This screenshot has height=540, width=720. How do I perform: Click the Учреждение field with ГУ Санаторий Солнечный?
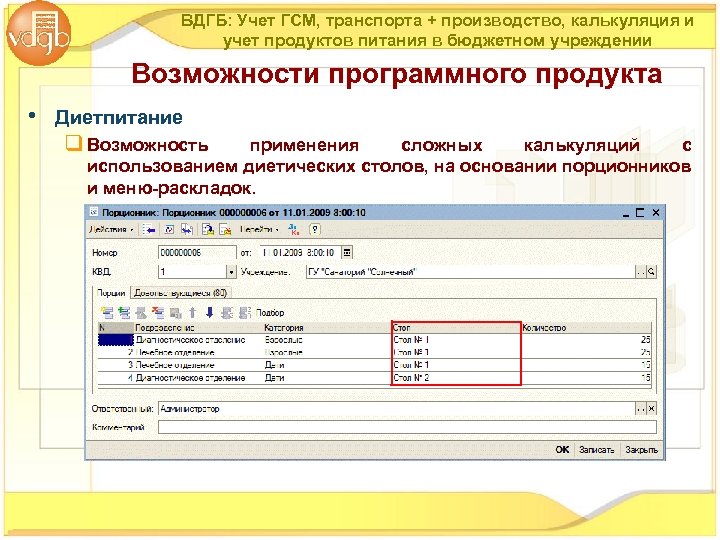(x=471, y=272)
